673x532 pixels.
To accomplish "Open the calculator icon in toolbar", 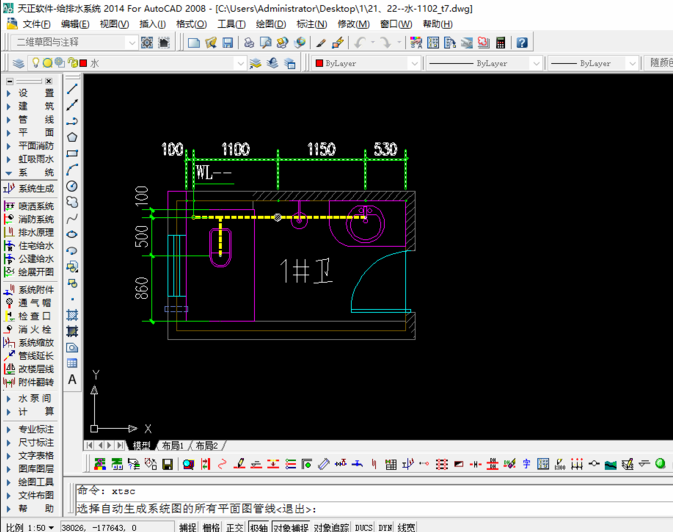I will pyautogui.click(x=500, y=43).
